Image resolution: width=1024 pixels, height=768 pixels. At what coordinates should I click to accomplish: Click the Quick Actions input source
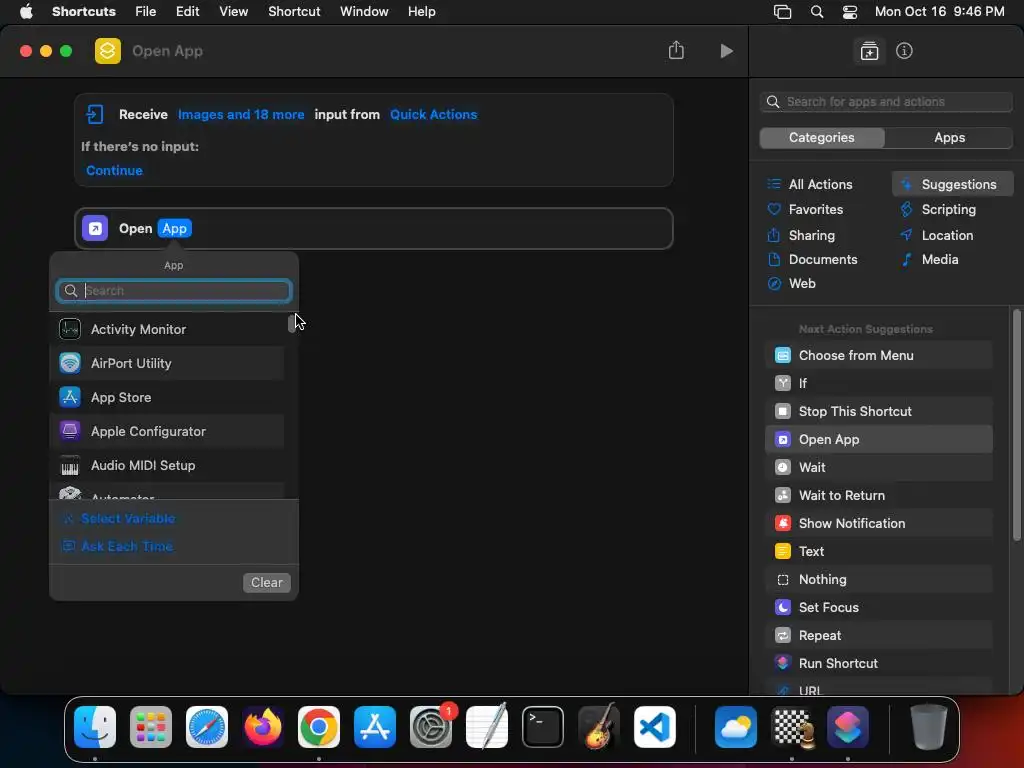coord(434,114)
